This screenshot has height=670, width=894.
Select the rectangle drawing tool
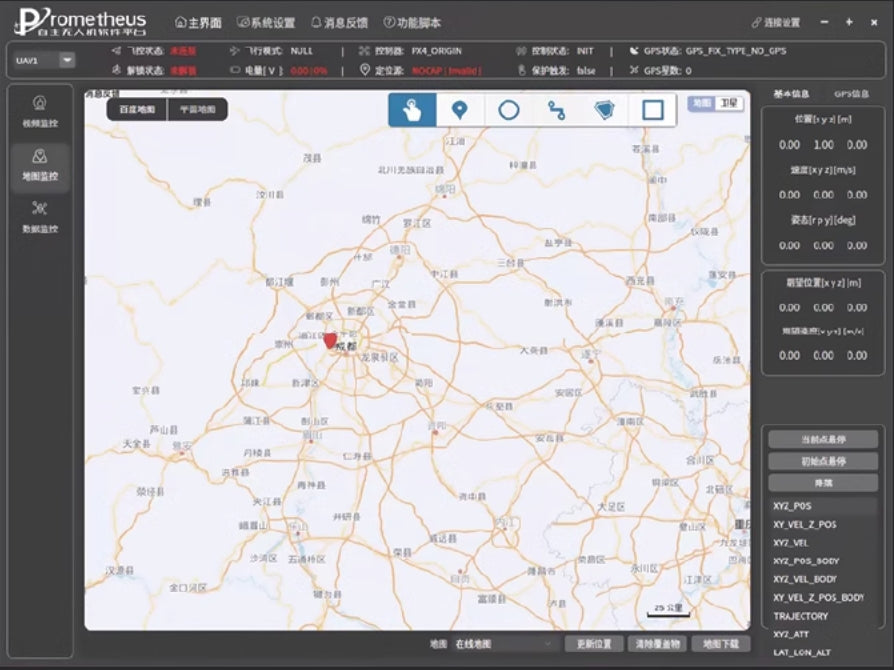pos(652,109)
